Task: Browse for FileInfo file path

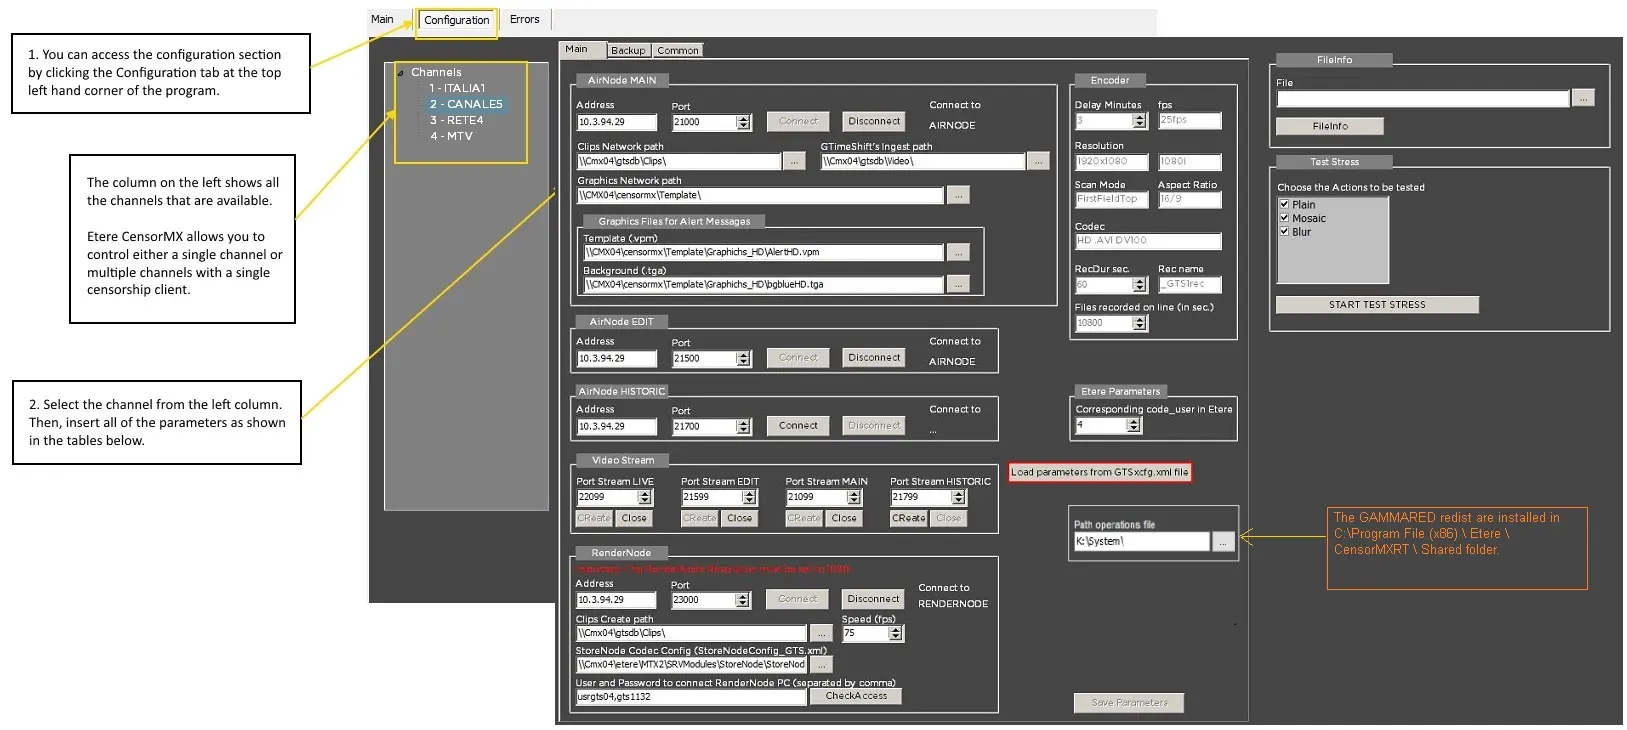Action: 1582,98
